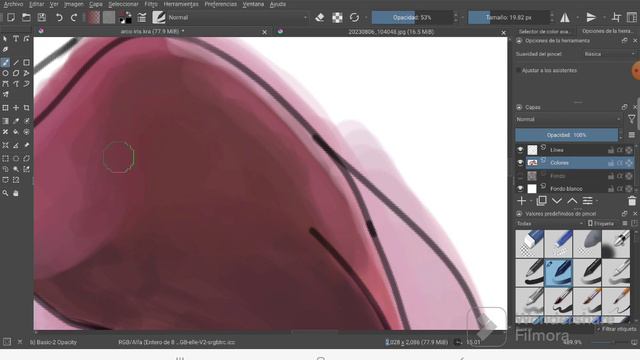Screen dimensions: 640x360
Task: Adjust the brush Tamaño slider
Action: point(509,18)
